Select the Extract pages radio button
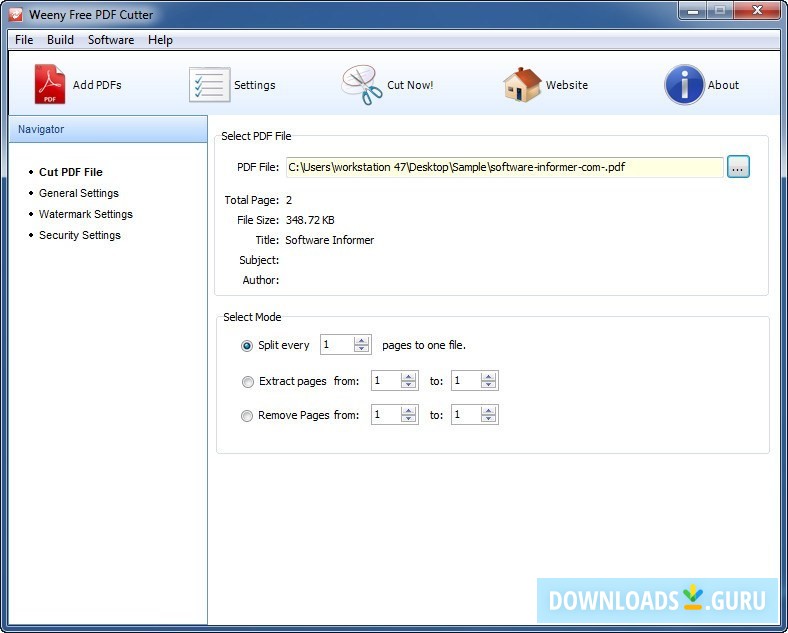 pyautogui.click(x=247, y=382)
